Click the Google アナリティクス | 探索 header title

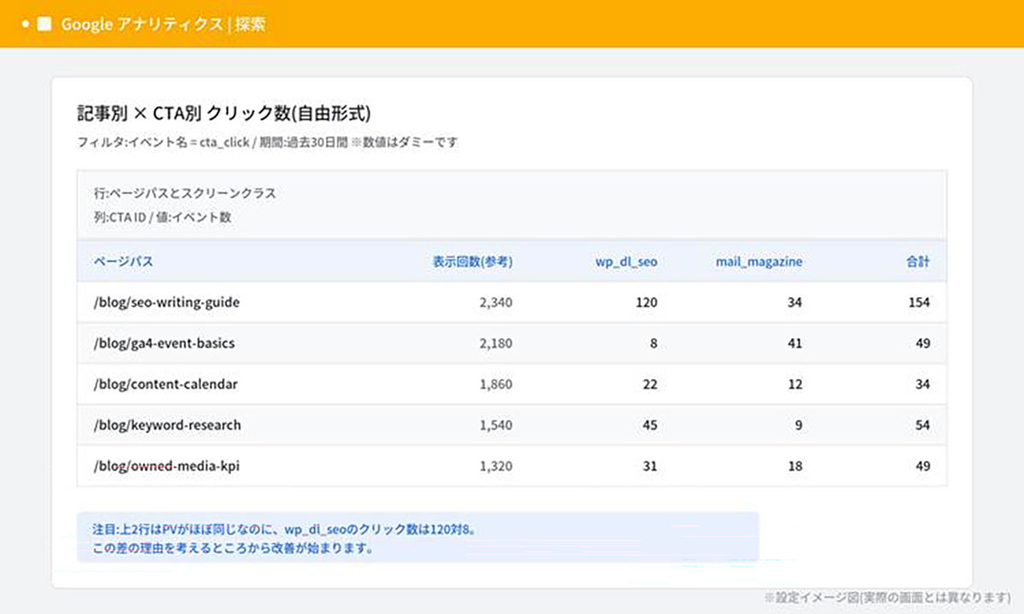point(163,24)
